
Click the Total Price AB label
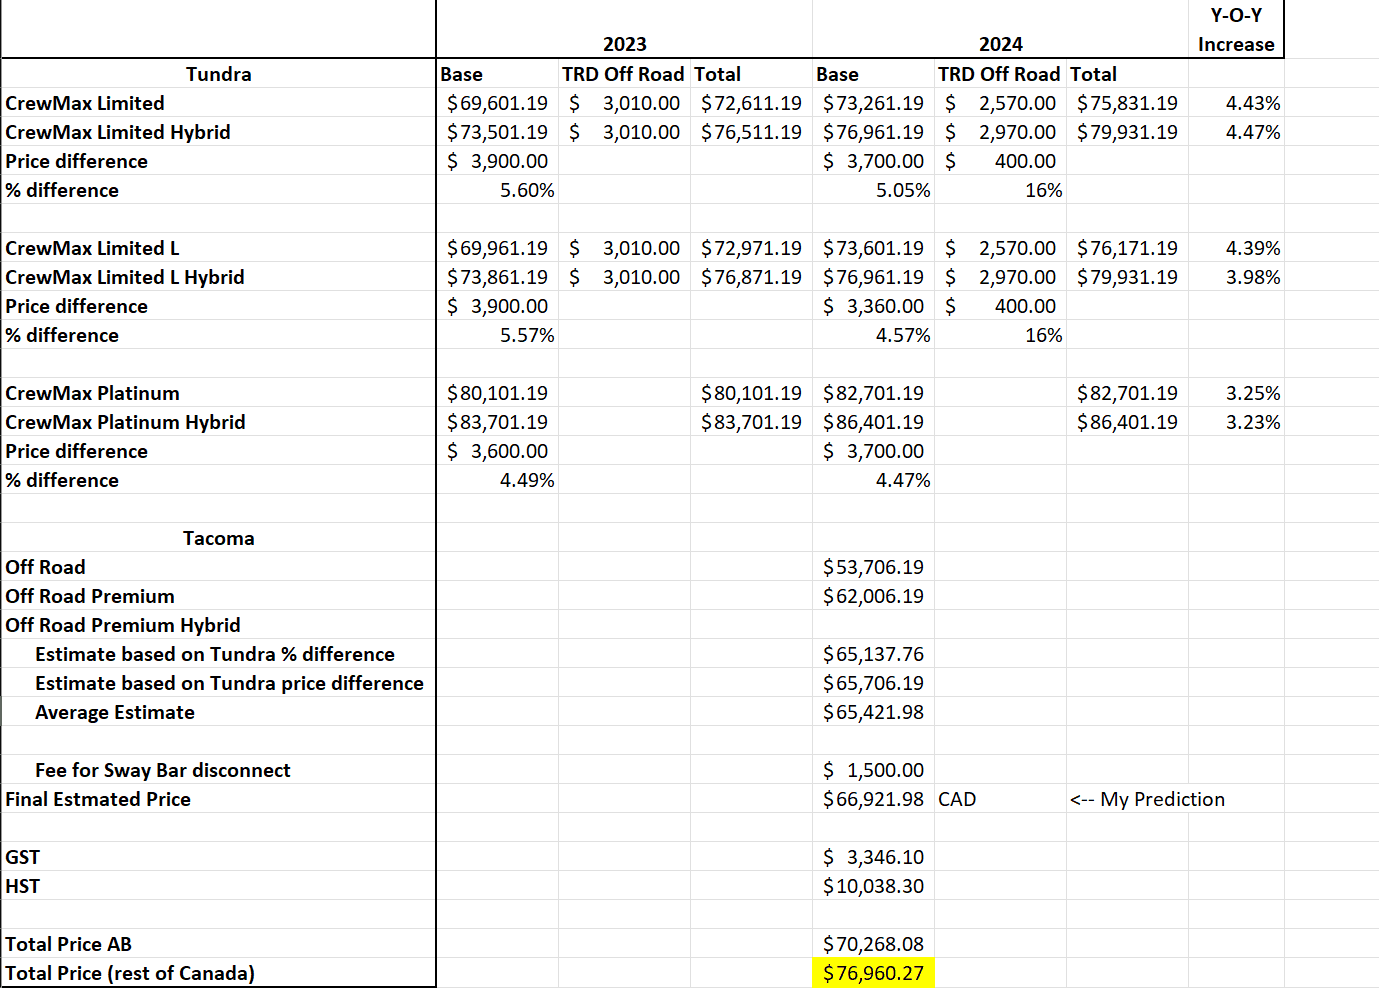coord(68,944)
